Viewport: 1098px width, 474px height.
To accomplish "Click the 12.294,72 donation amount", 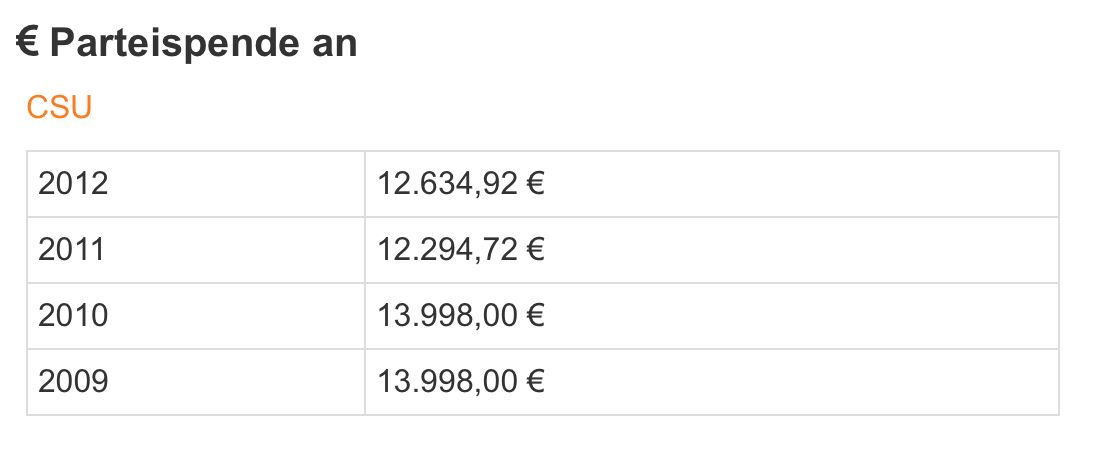I will [447, 250].
